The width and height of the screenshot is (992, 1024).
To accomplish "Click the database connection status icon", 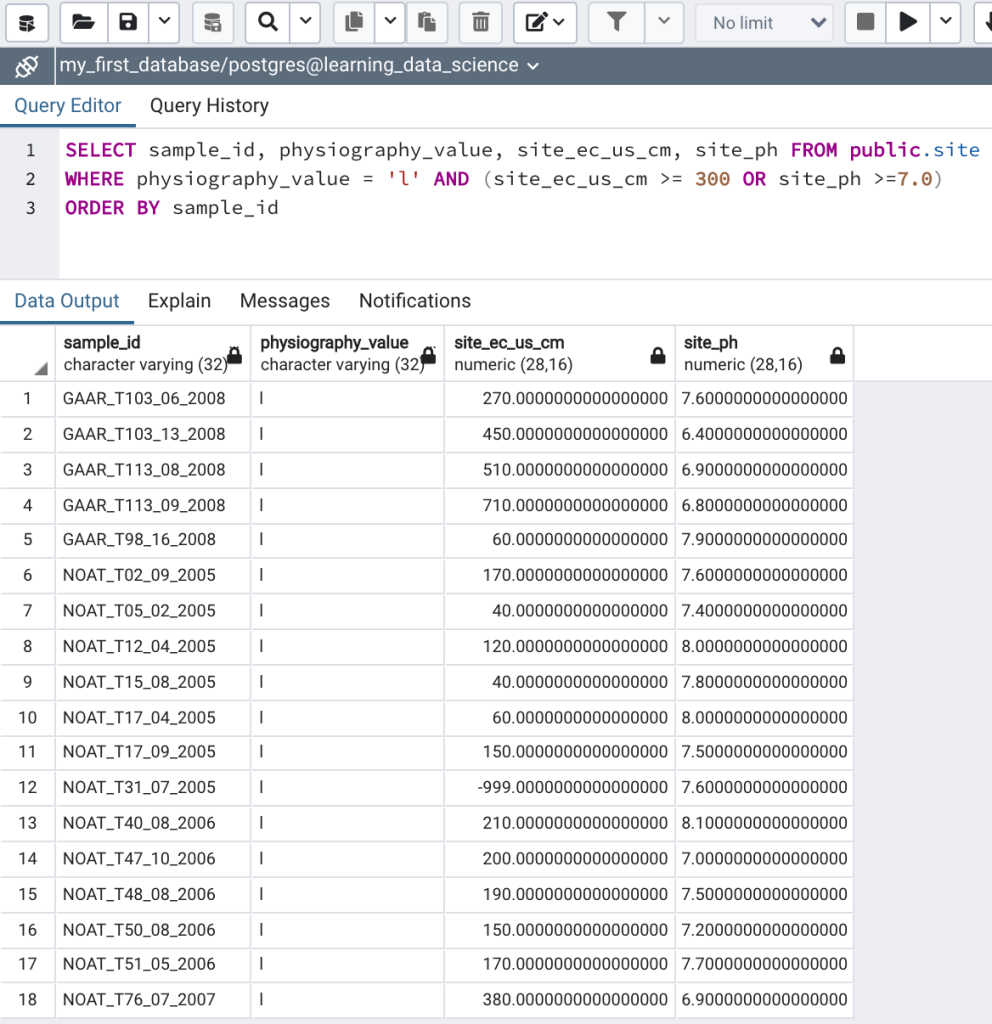I will pyautogui.click(x=27, y=67).
